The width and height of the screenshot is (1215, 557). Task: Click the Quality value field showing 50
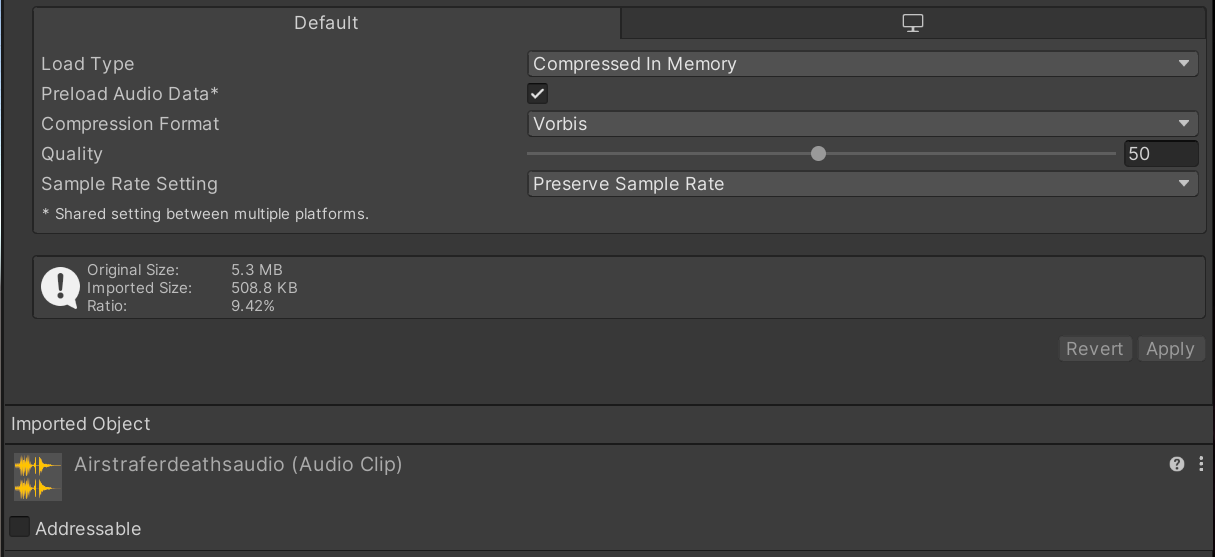(1160, 154)
